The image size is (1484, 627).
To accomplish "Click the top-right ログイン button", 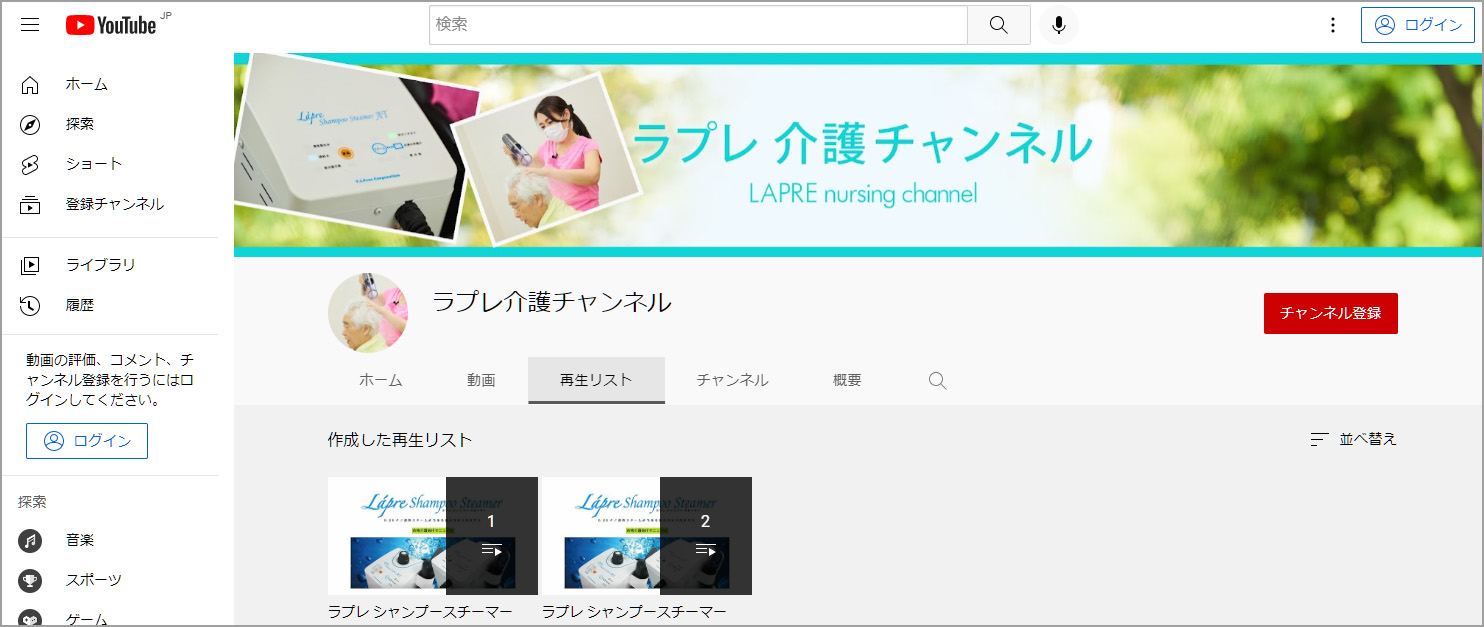I will [x=1418, y=25].
